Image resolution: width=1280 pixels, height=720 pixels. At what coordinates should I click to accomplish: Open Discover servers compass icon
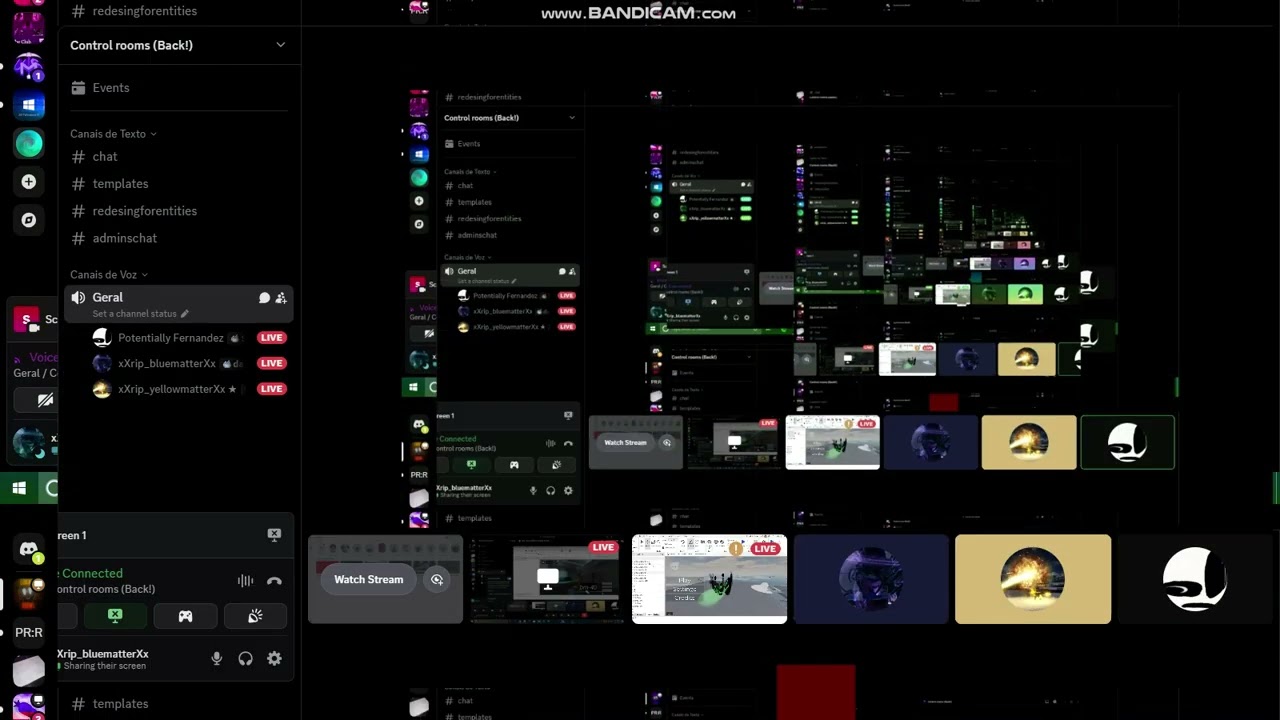tap(28, 220)
